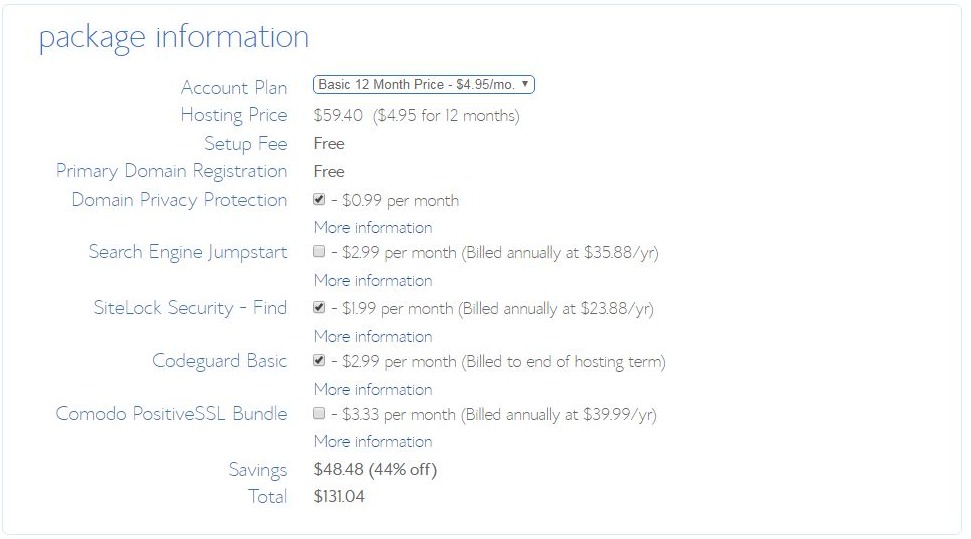
Task: Enable the Search Engine Jumpstart checkbox
Action: point(319,252)
